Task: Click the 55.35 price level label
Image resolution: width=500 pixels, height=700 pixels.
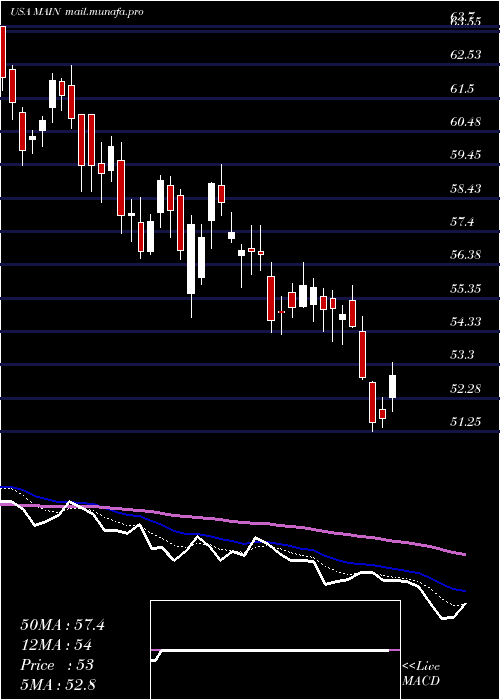Action: (465, 288)
